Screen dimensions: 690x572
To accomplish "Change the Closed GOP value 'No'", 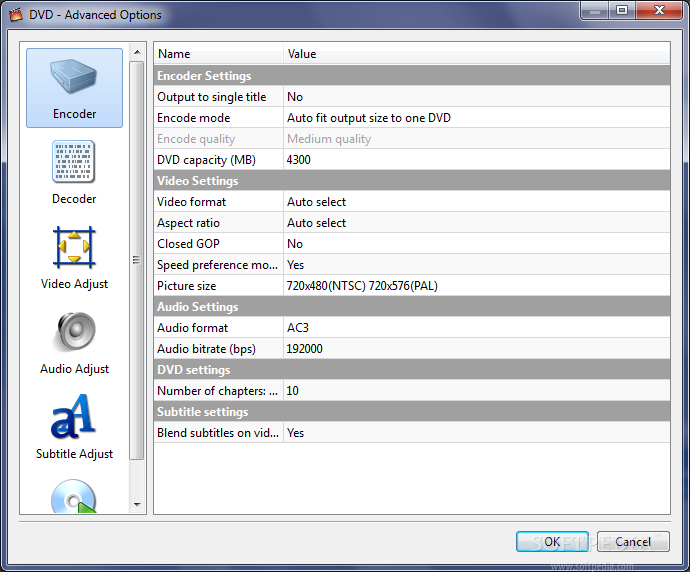I will point(477,244).
